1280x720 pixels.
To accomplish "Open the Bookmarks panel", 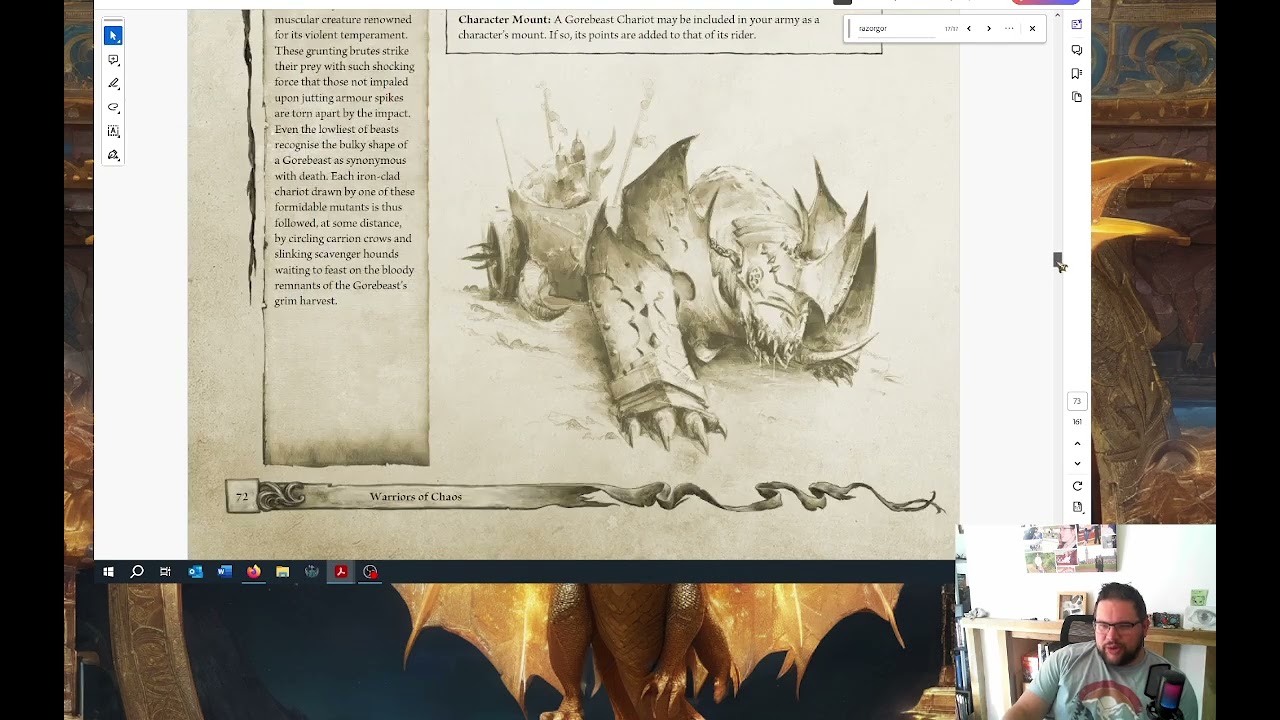I will click(1077, 74).
